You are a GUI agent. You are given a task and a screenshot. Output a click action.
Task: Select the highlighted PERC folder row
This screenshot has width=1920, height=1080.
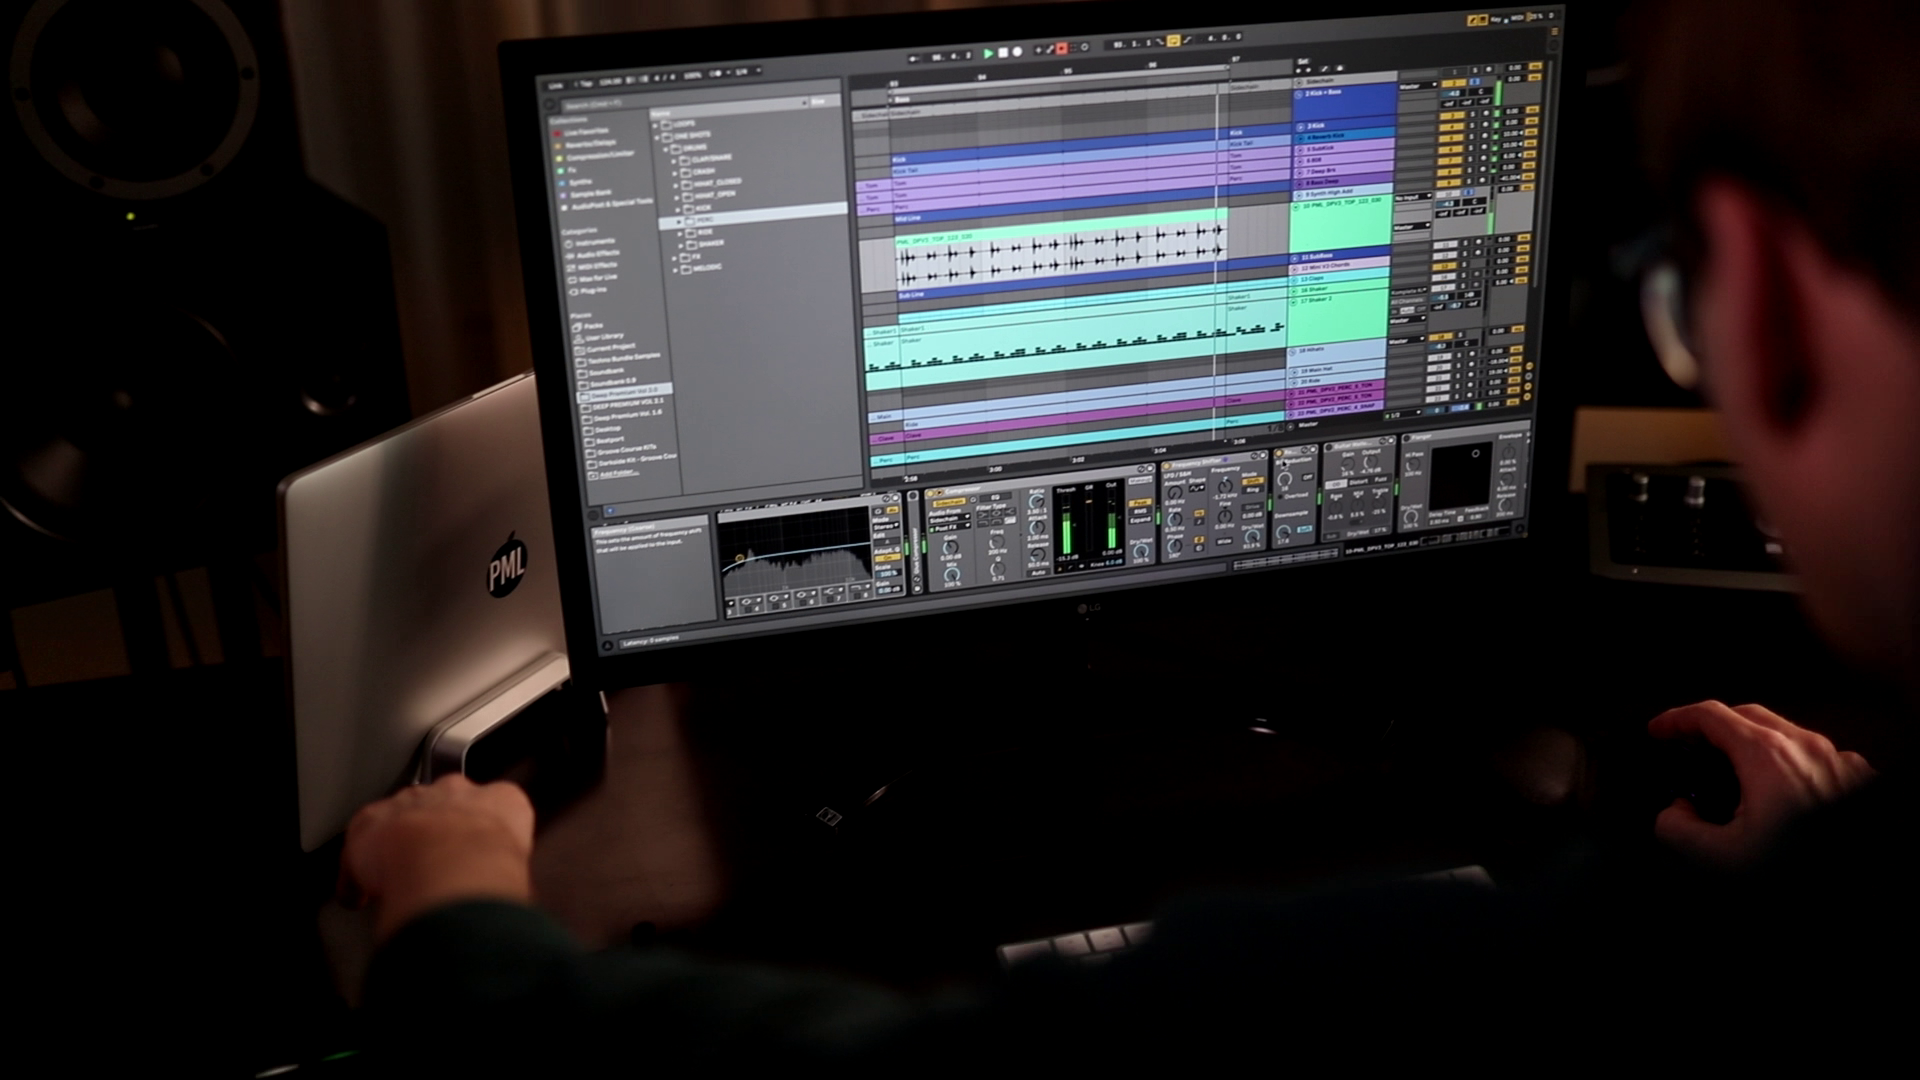click(x=752, y=216)
